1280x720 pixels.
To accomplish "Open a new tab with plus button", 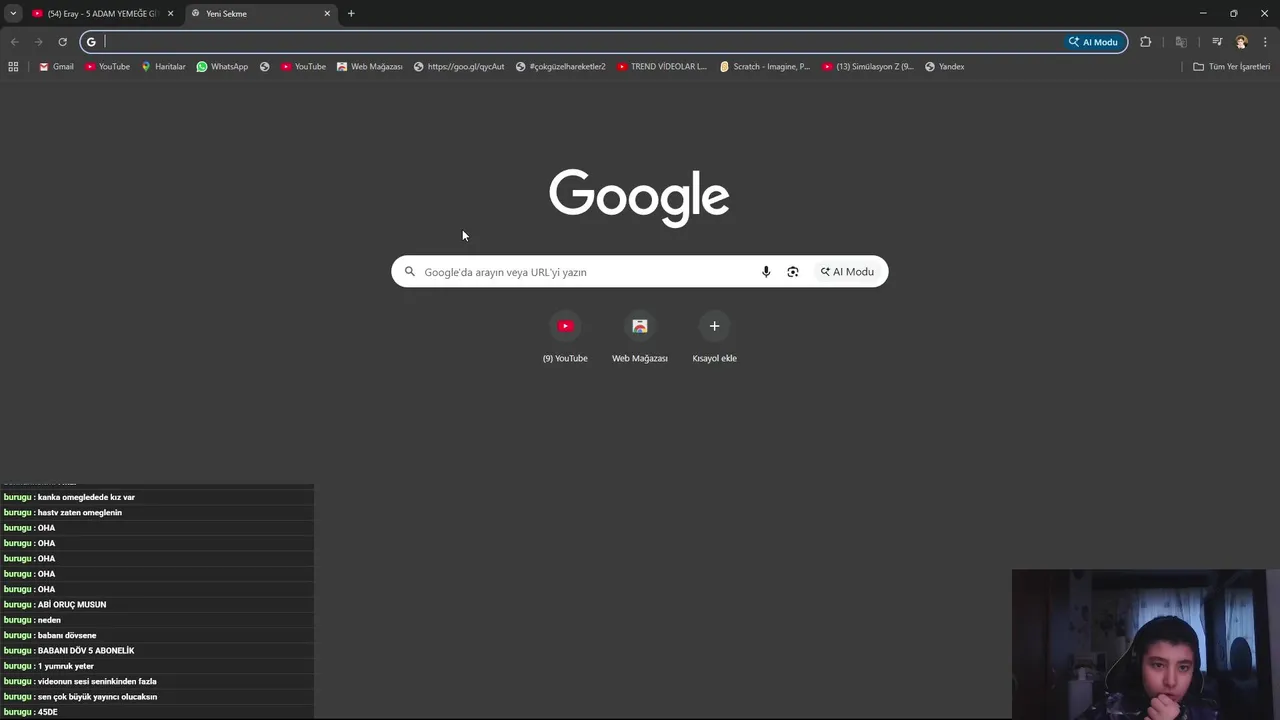I will (x=351, y=14).
